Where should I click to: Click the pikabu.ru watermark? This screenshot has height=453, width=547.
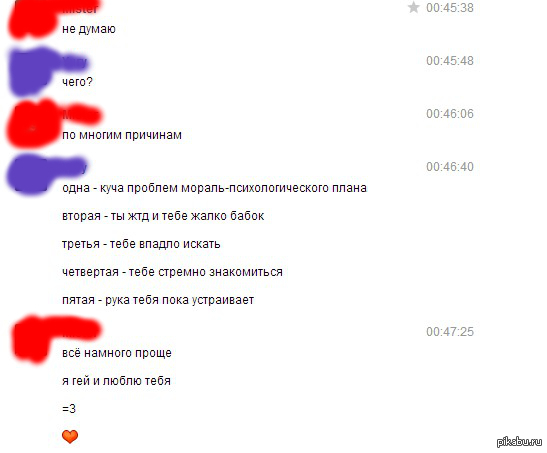point(519,441)
